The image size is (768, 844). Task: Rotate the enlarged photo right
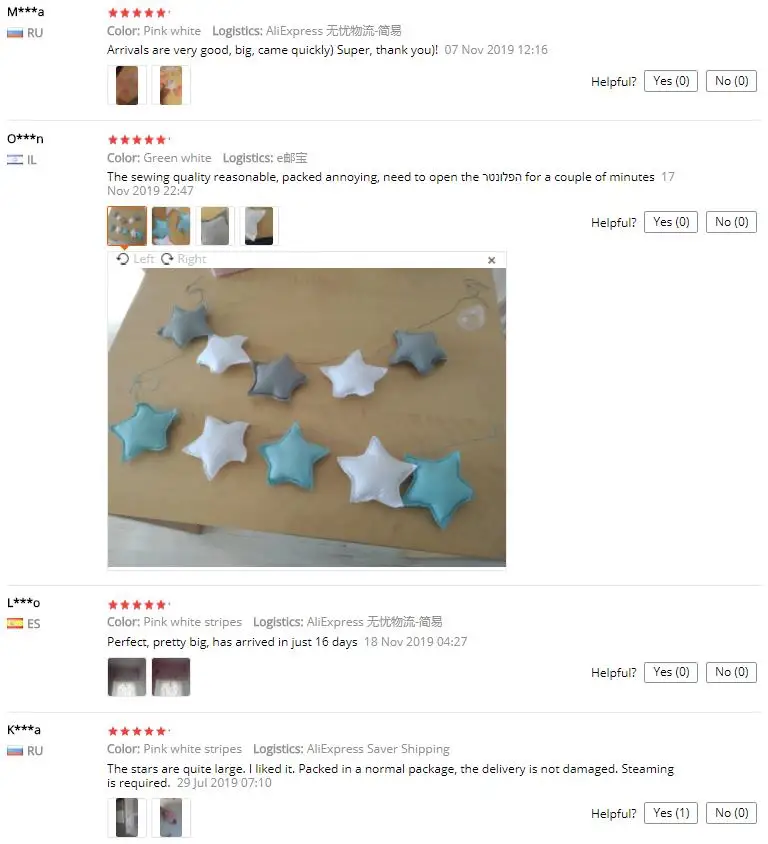pyautogui.click(x=184, y=259)
